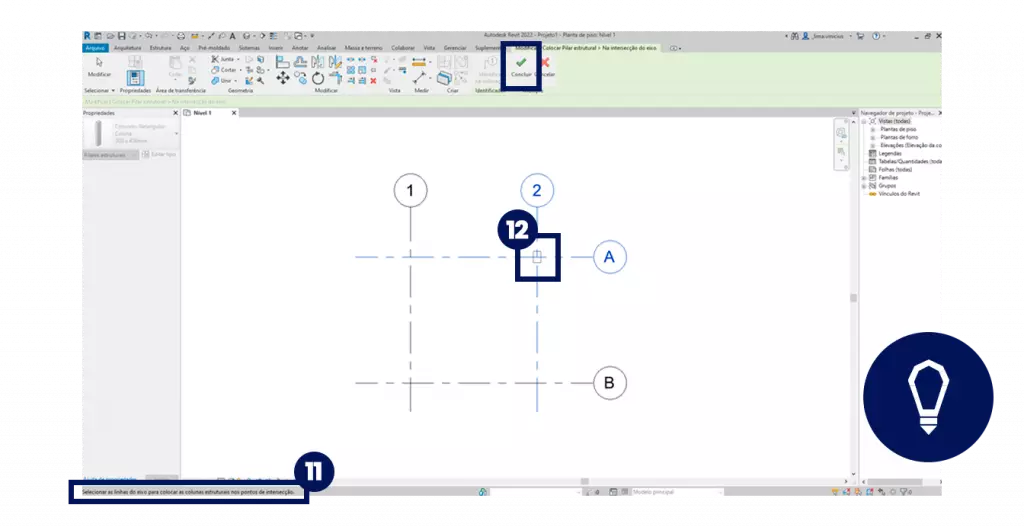The image size is (1024, 527).
Task: Switch to the Massa e terreno tab
Action: click(x=364, y=48)
